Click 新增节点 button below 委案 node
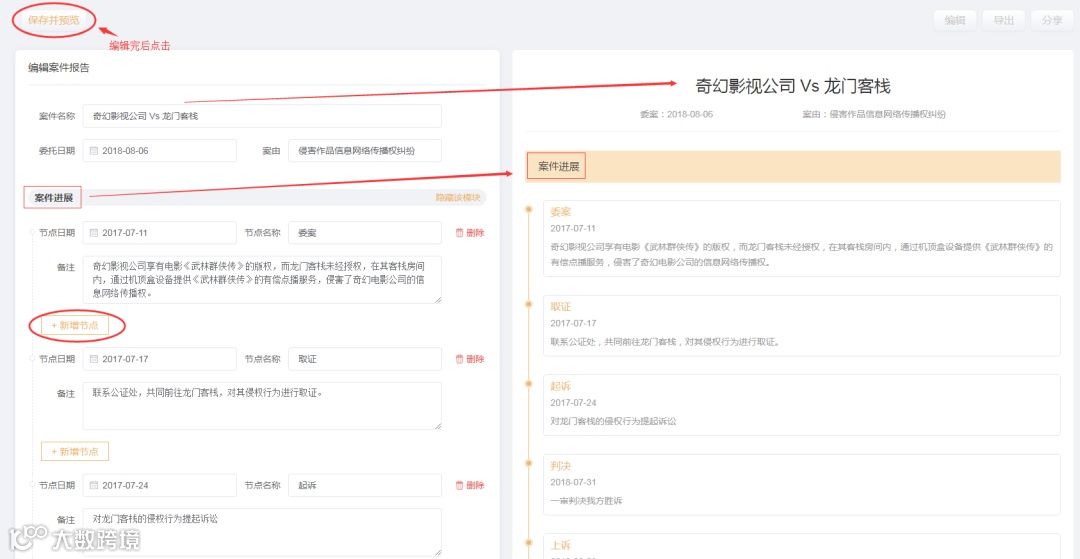 (x=75, y=326)
